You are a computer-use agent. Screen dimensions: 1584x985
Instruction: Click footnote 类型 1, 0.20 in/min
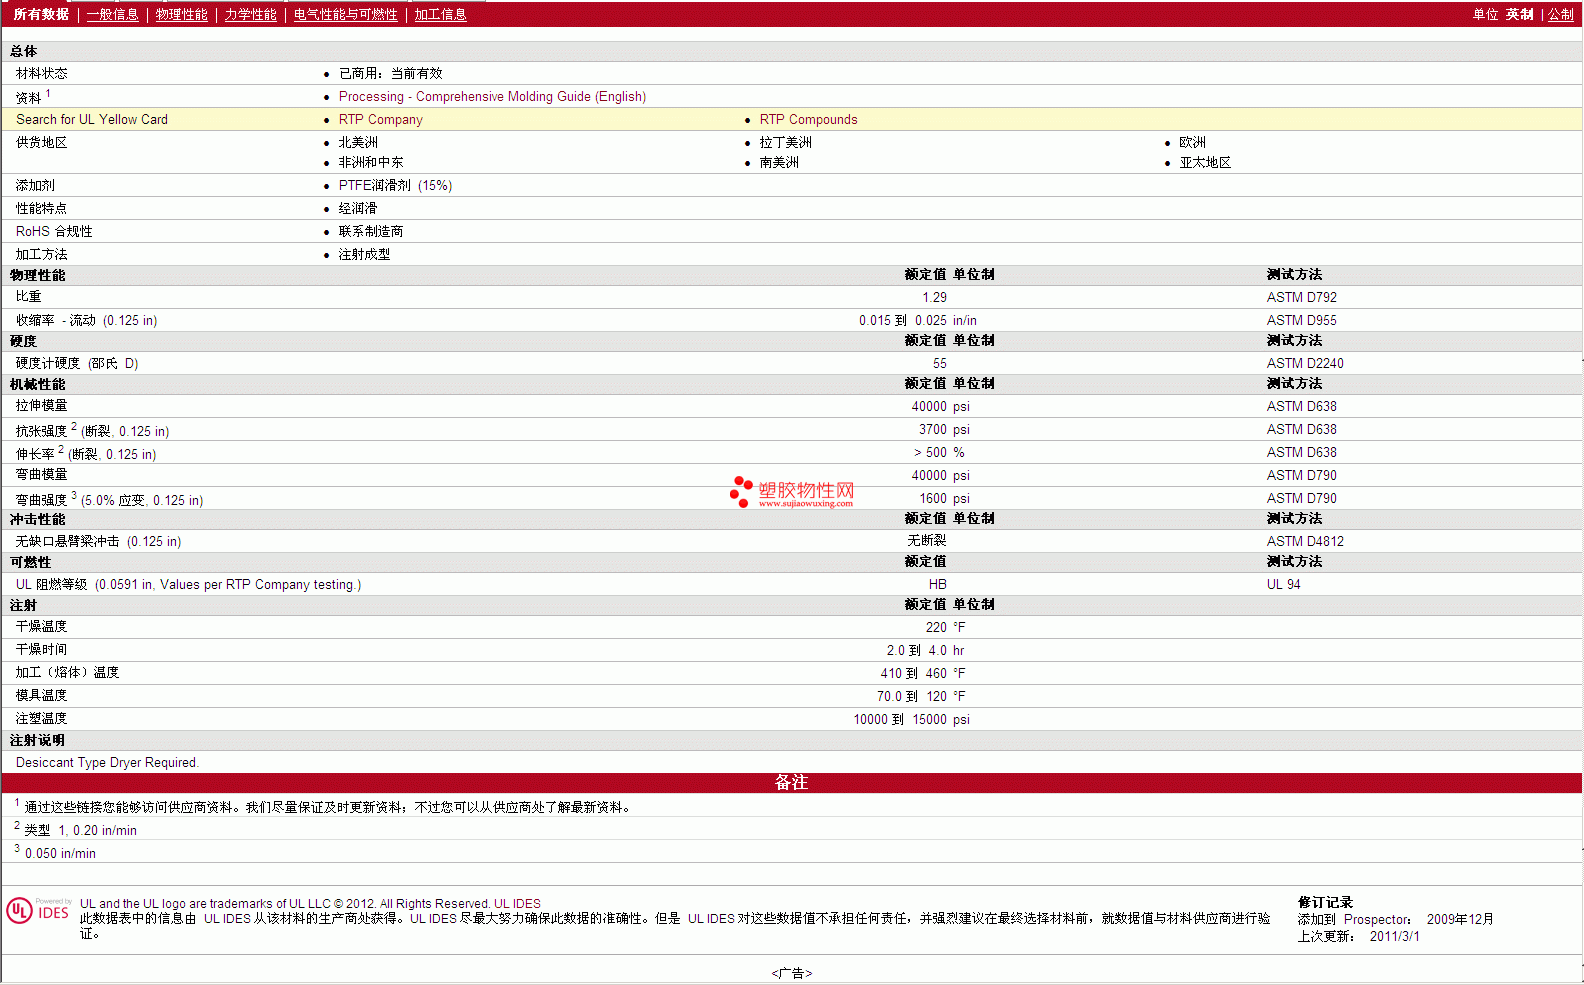point(80,830)
